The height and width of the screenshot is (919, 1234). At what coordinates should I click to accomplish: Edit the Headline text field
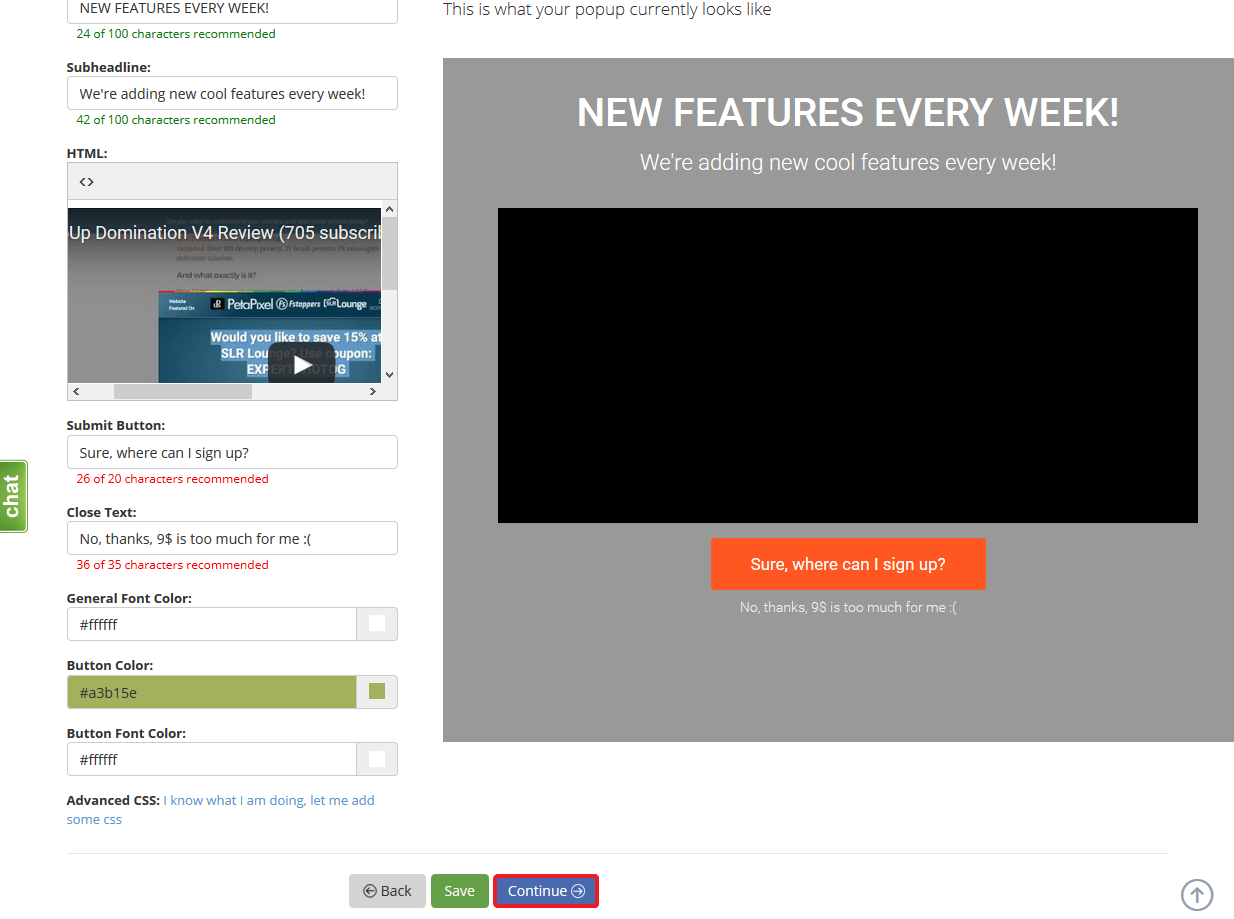click(x=232, y=10)
